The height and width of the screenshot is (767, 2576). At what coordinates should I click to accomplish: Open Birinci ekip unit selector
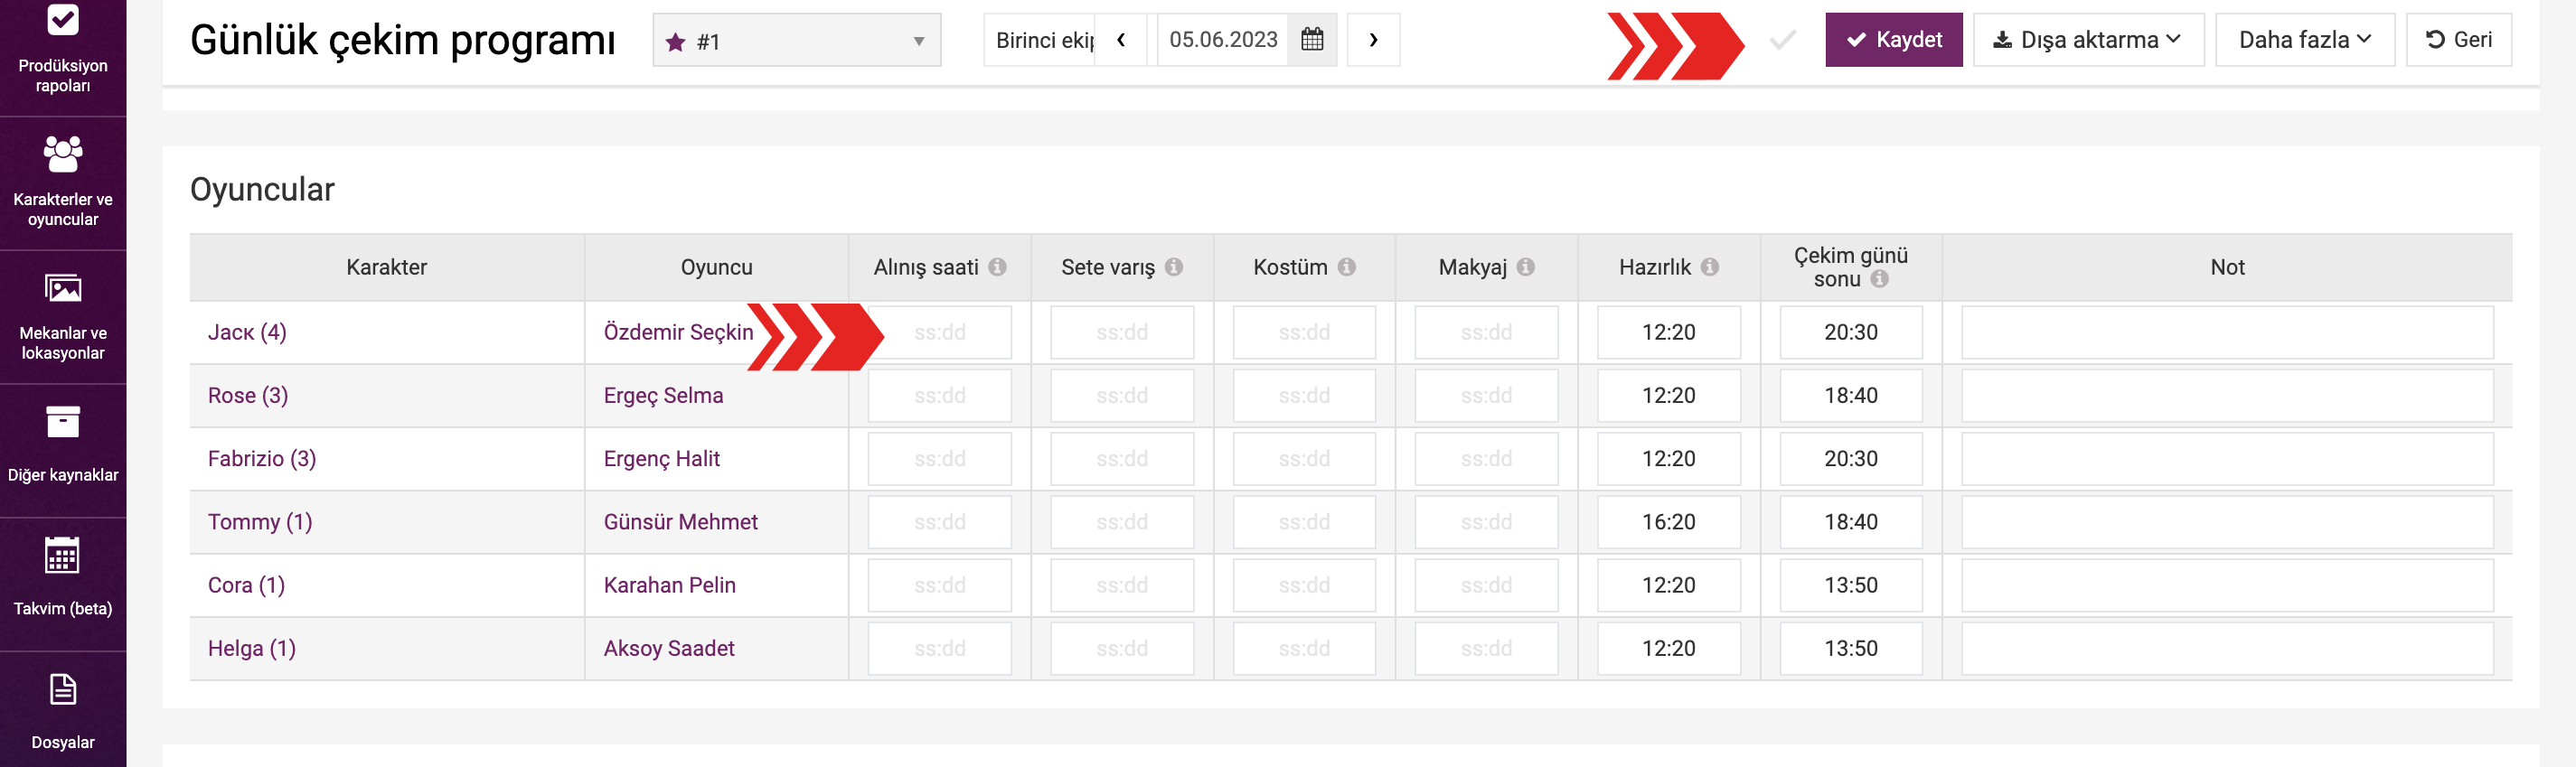click(x=1040, y=40)
